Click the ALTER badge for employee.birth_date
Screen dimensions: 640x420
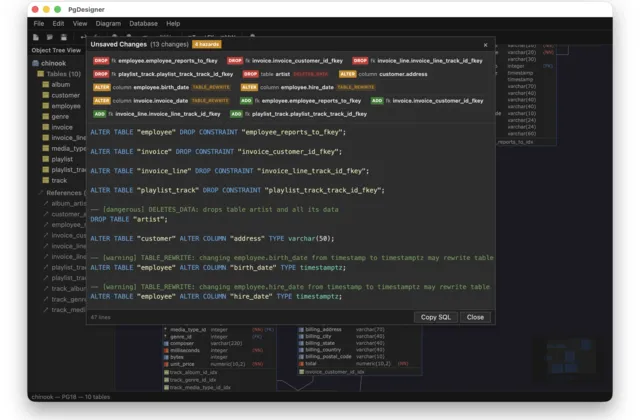102,87
